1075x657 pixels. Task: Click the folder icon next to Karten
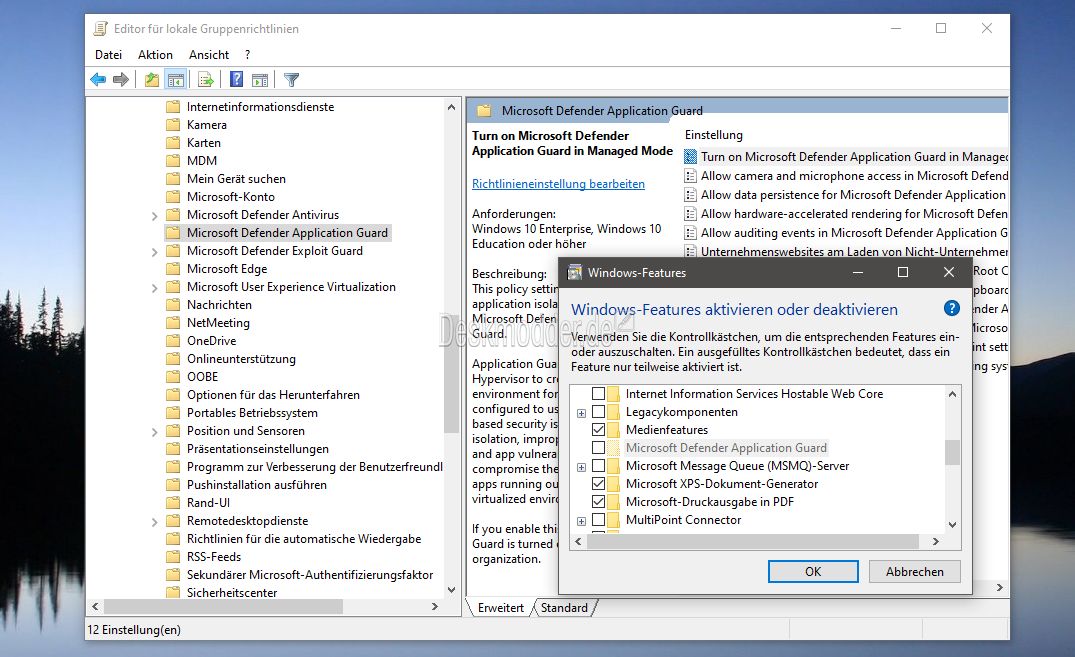pyautogui.click(x=173, y=143)
